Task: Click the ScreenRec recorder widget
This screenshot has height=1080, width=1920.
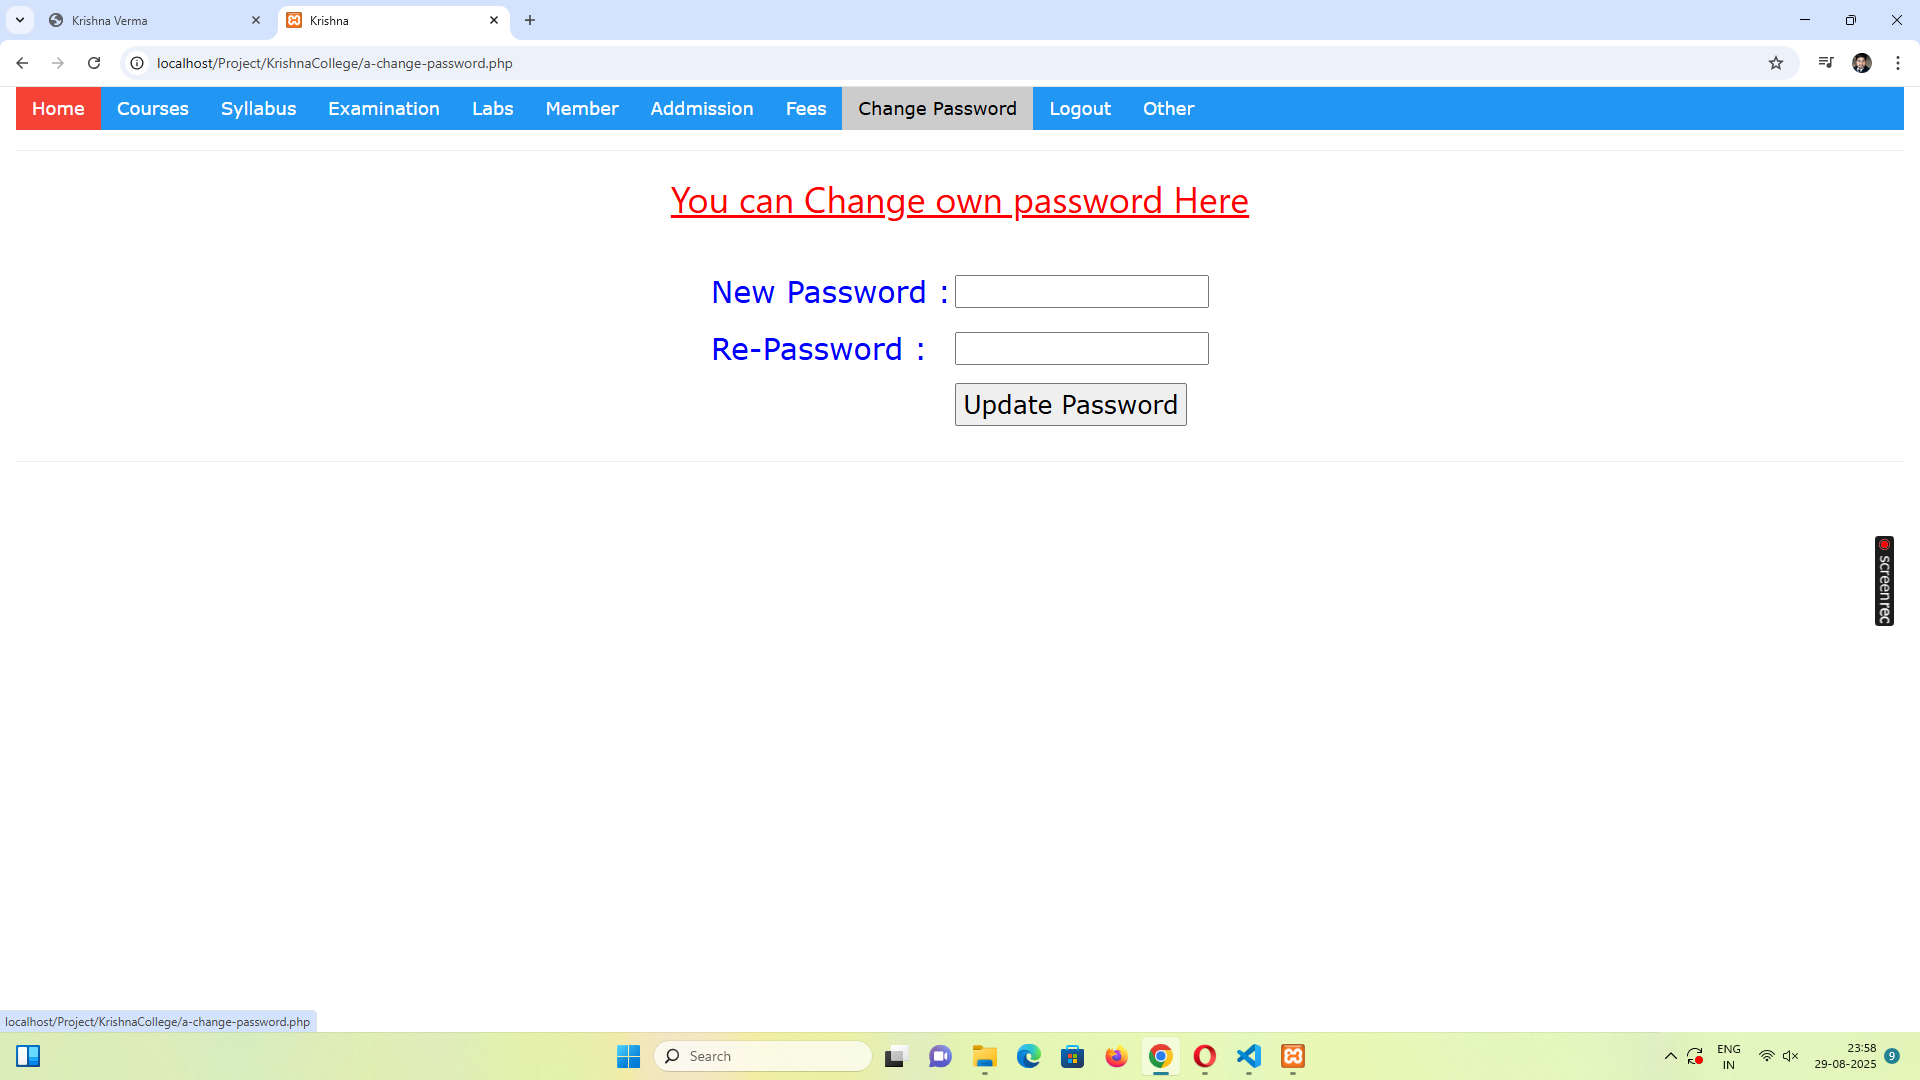Action: pos(1884,581)
